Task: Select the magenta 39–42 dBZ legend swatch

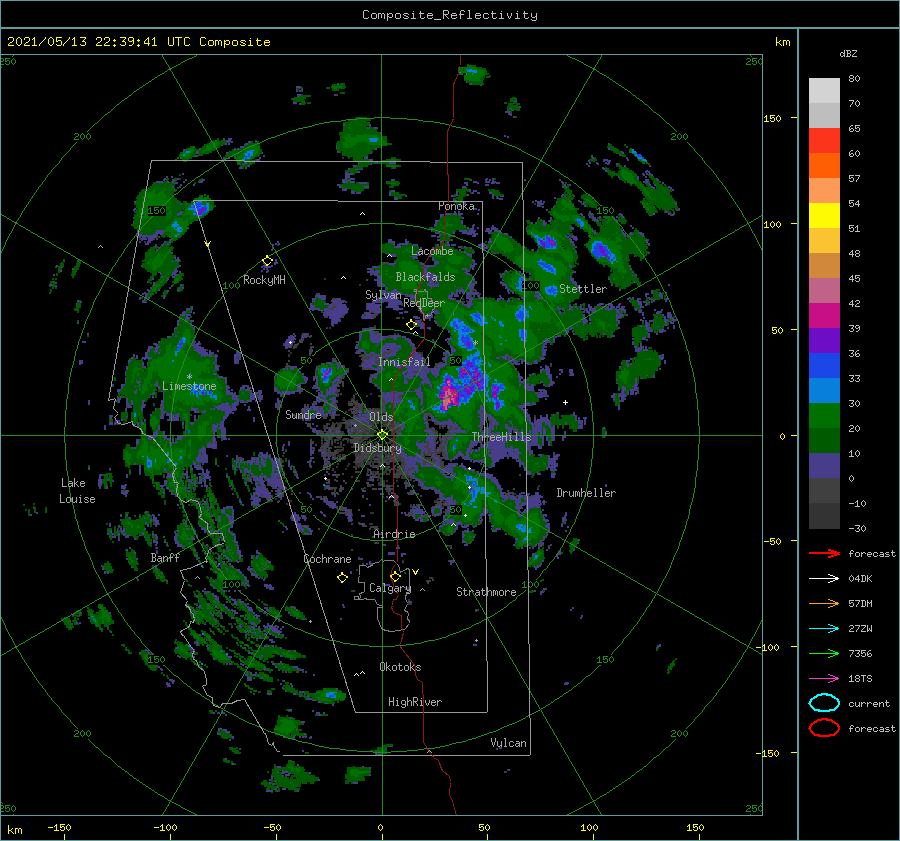Action: click(824, 316)
